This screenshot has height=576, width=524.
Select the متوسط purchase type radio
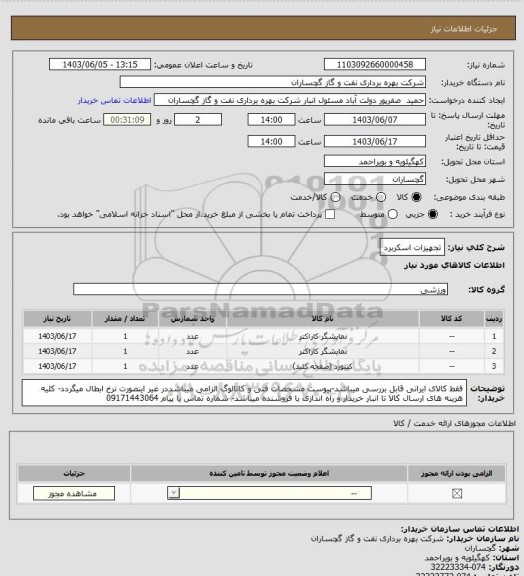393,214
